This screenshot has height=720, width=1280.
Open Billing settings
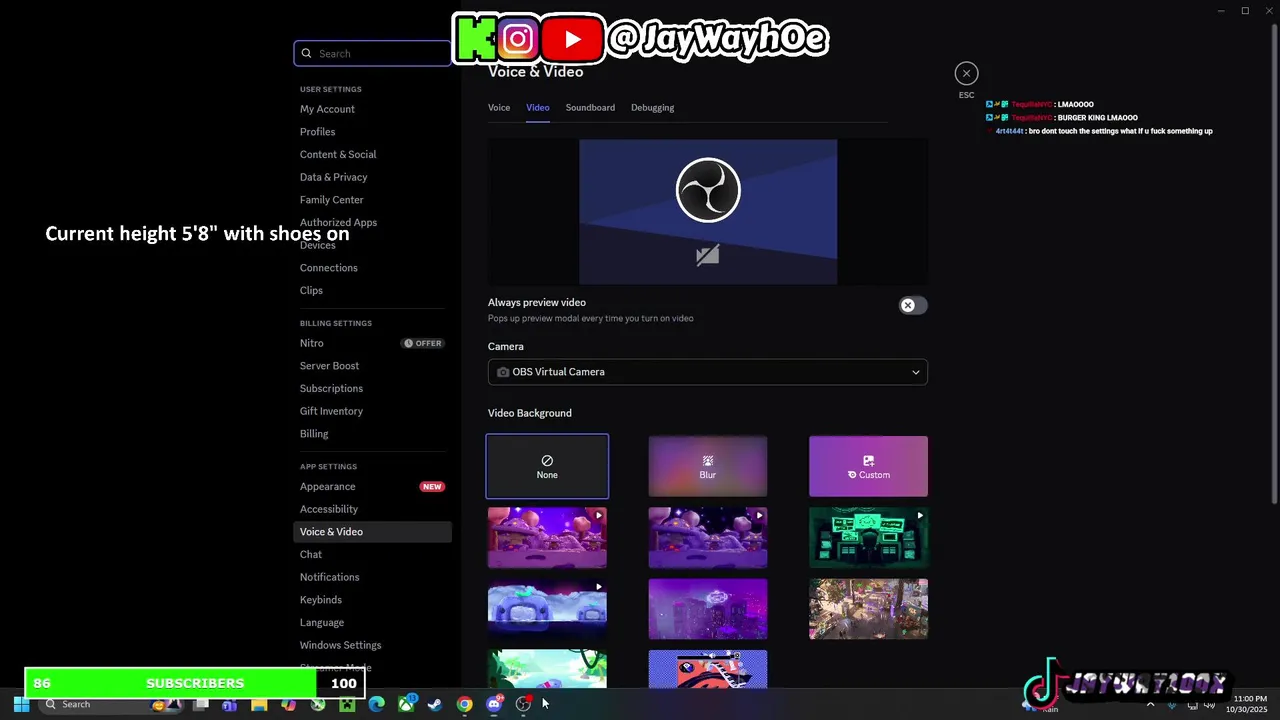[372, 434]
